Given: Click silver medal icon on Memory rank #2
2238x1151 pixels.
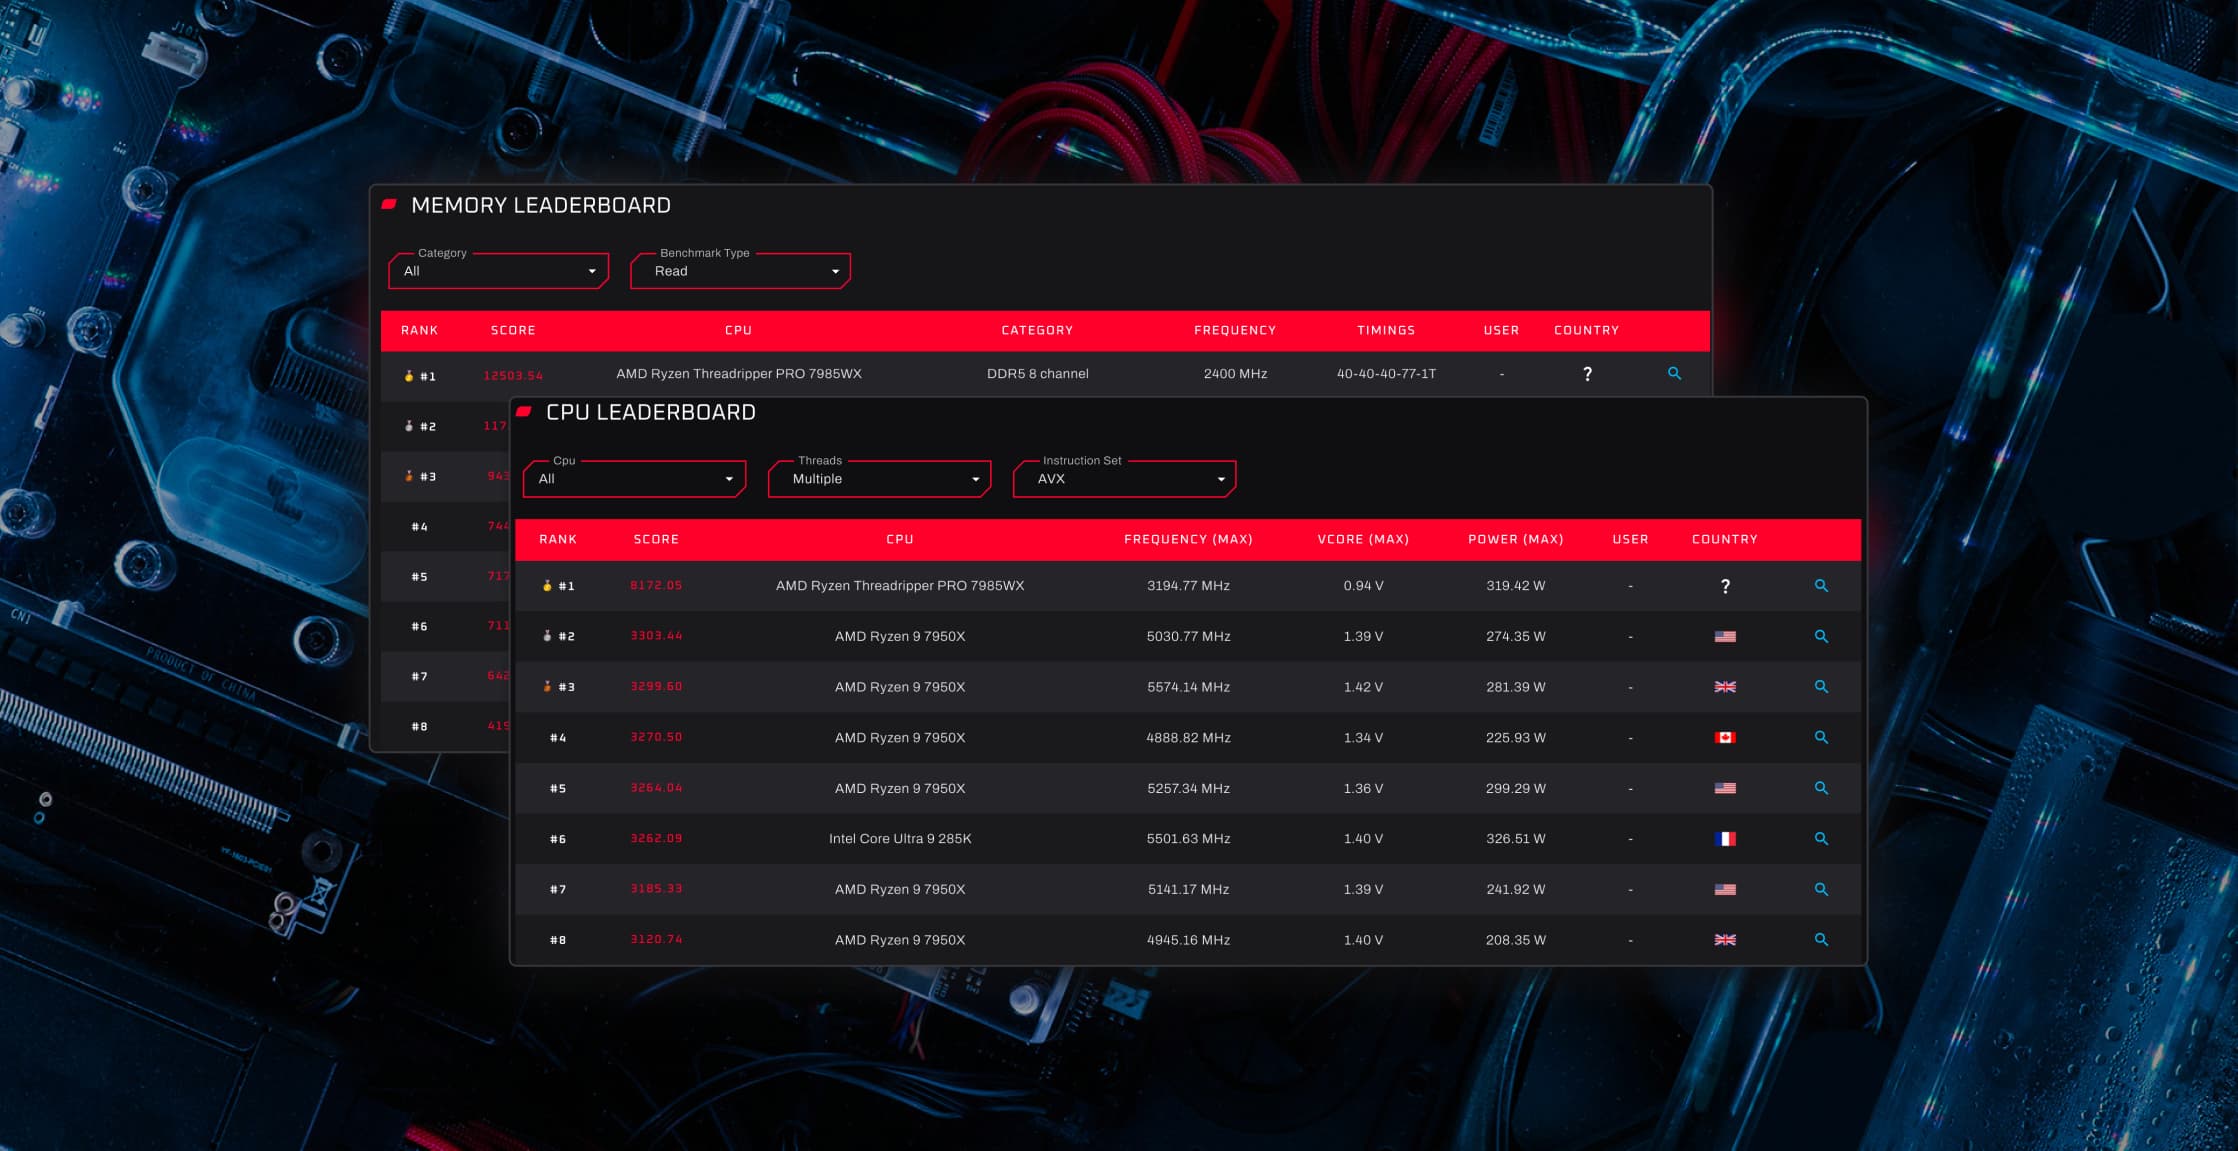Looking at the screenshot, I should point(409,426).
